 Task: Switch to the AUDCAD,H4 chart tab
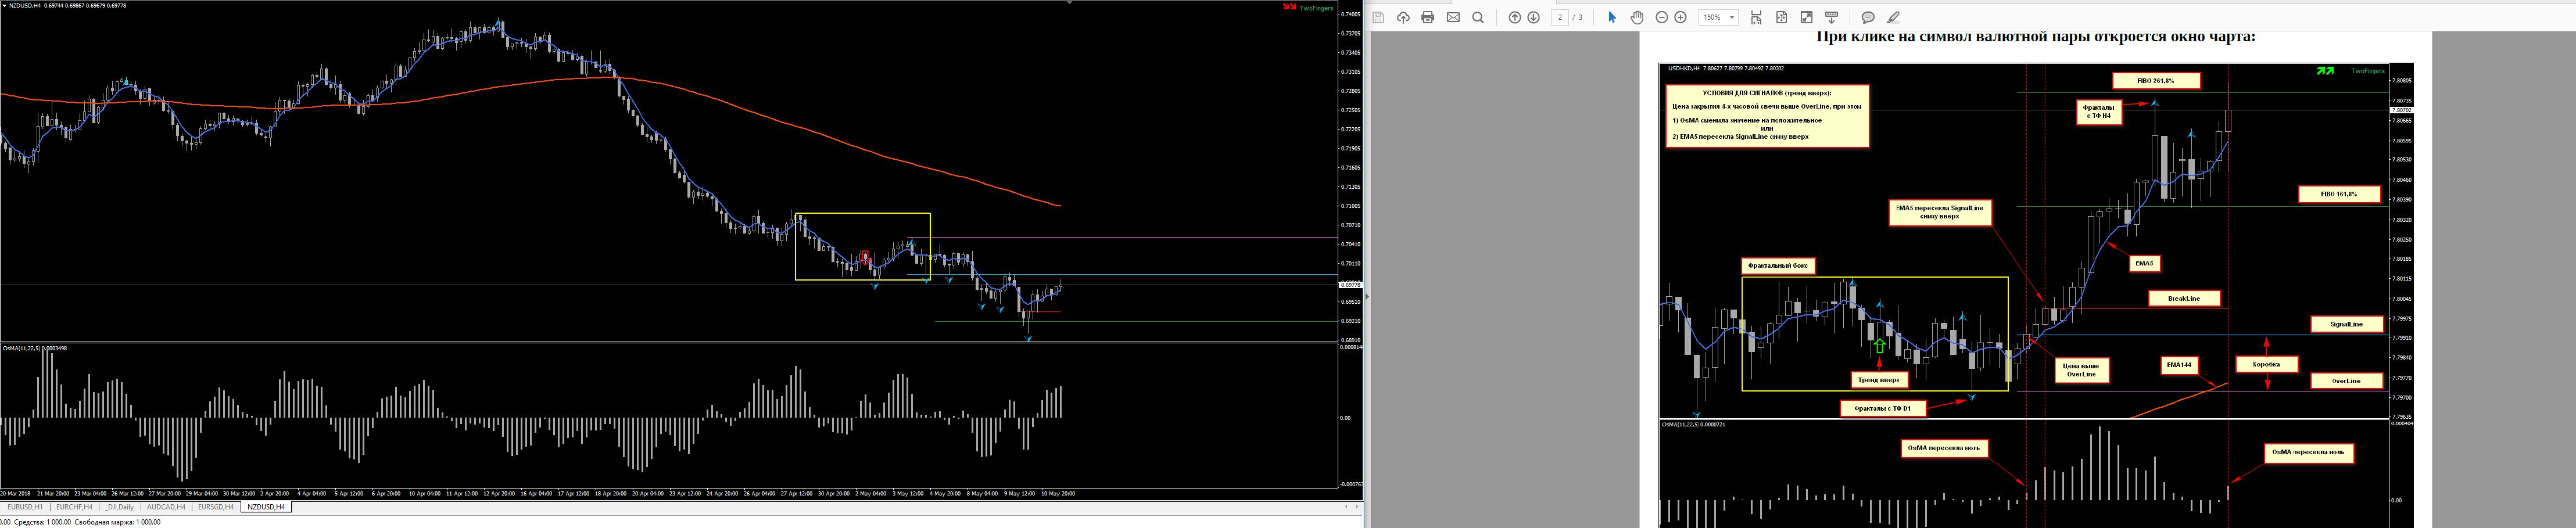(x=166, y=507)
